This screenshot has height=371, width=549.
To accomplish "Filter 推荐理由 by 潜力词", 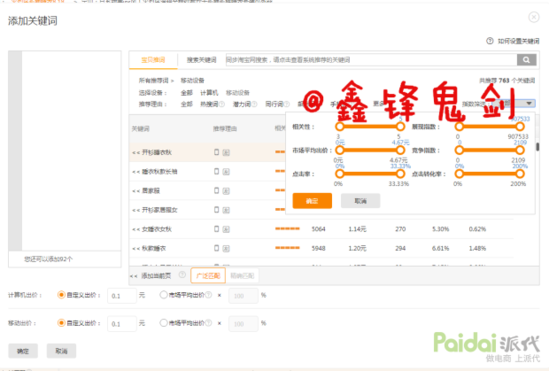I will (242, 104).
